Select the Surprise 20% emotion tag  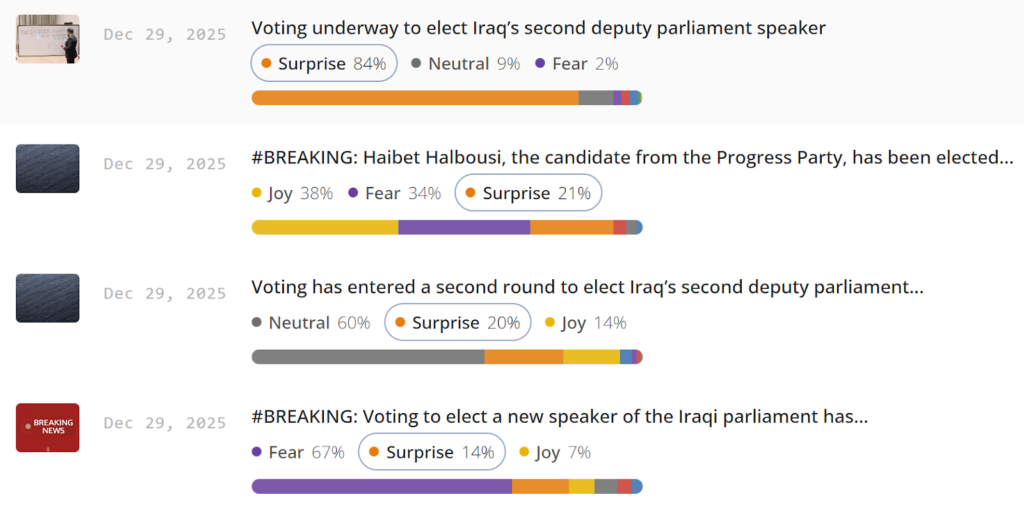457,323
